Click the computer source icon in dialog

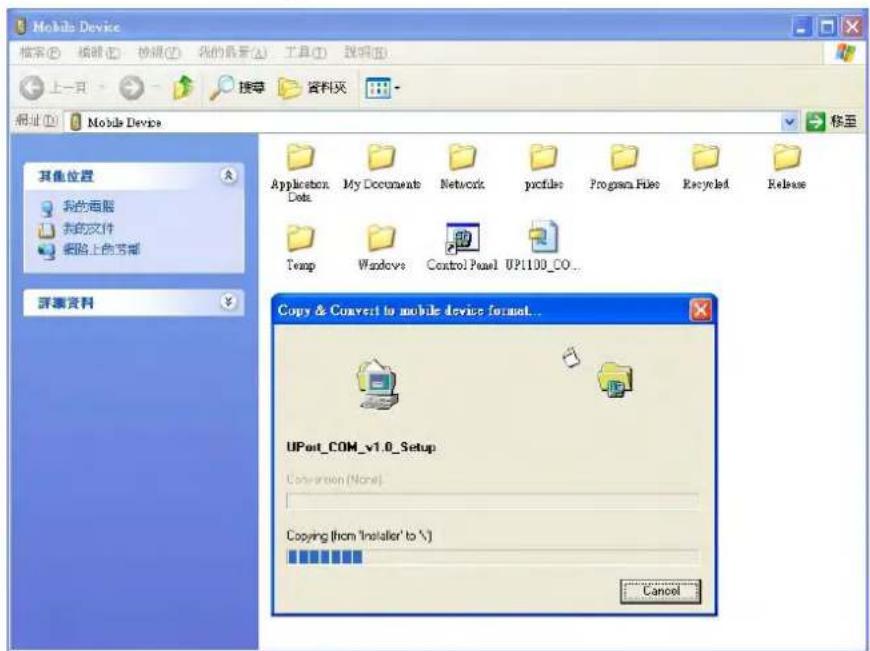tap(377, 384)
